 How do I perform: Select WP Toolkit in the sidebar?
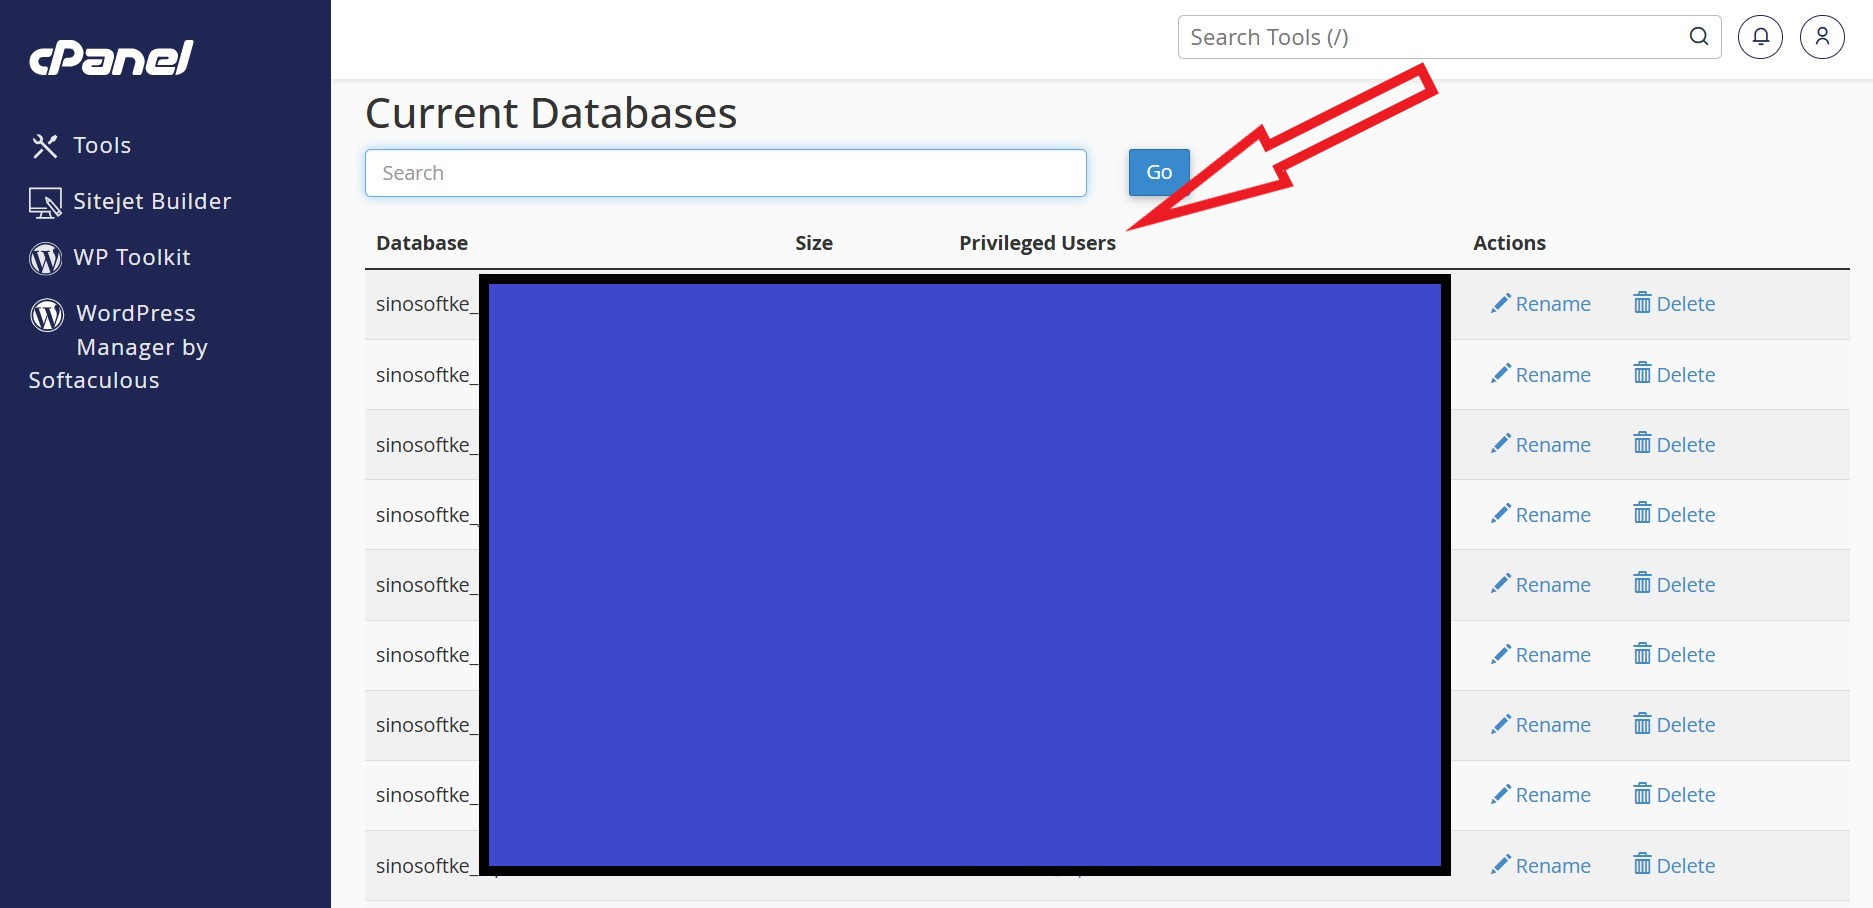(x=132, y=258)
